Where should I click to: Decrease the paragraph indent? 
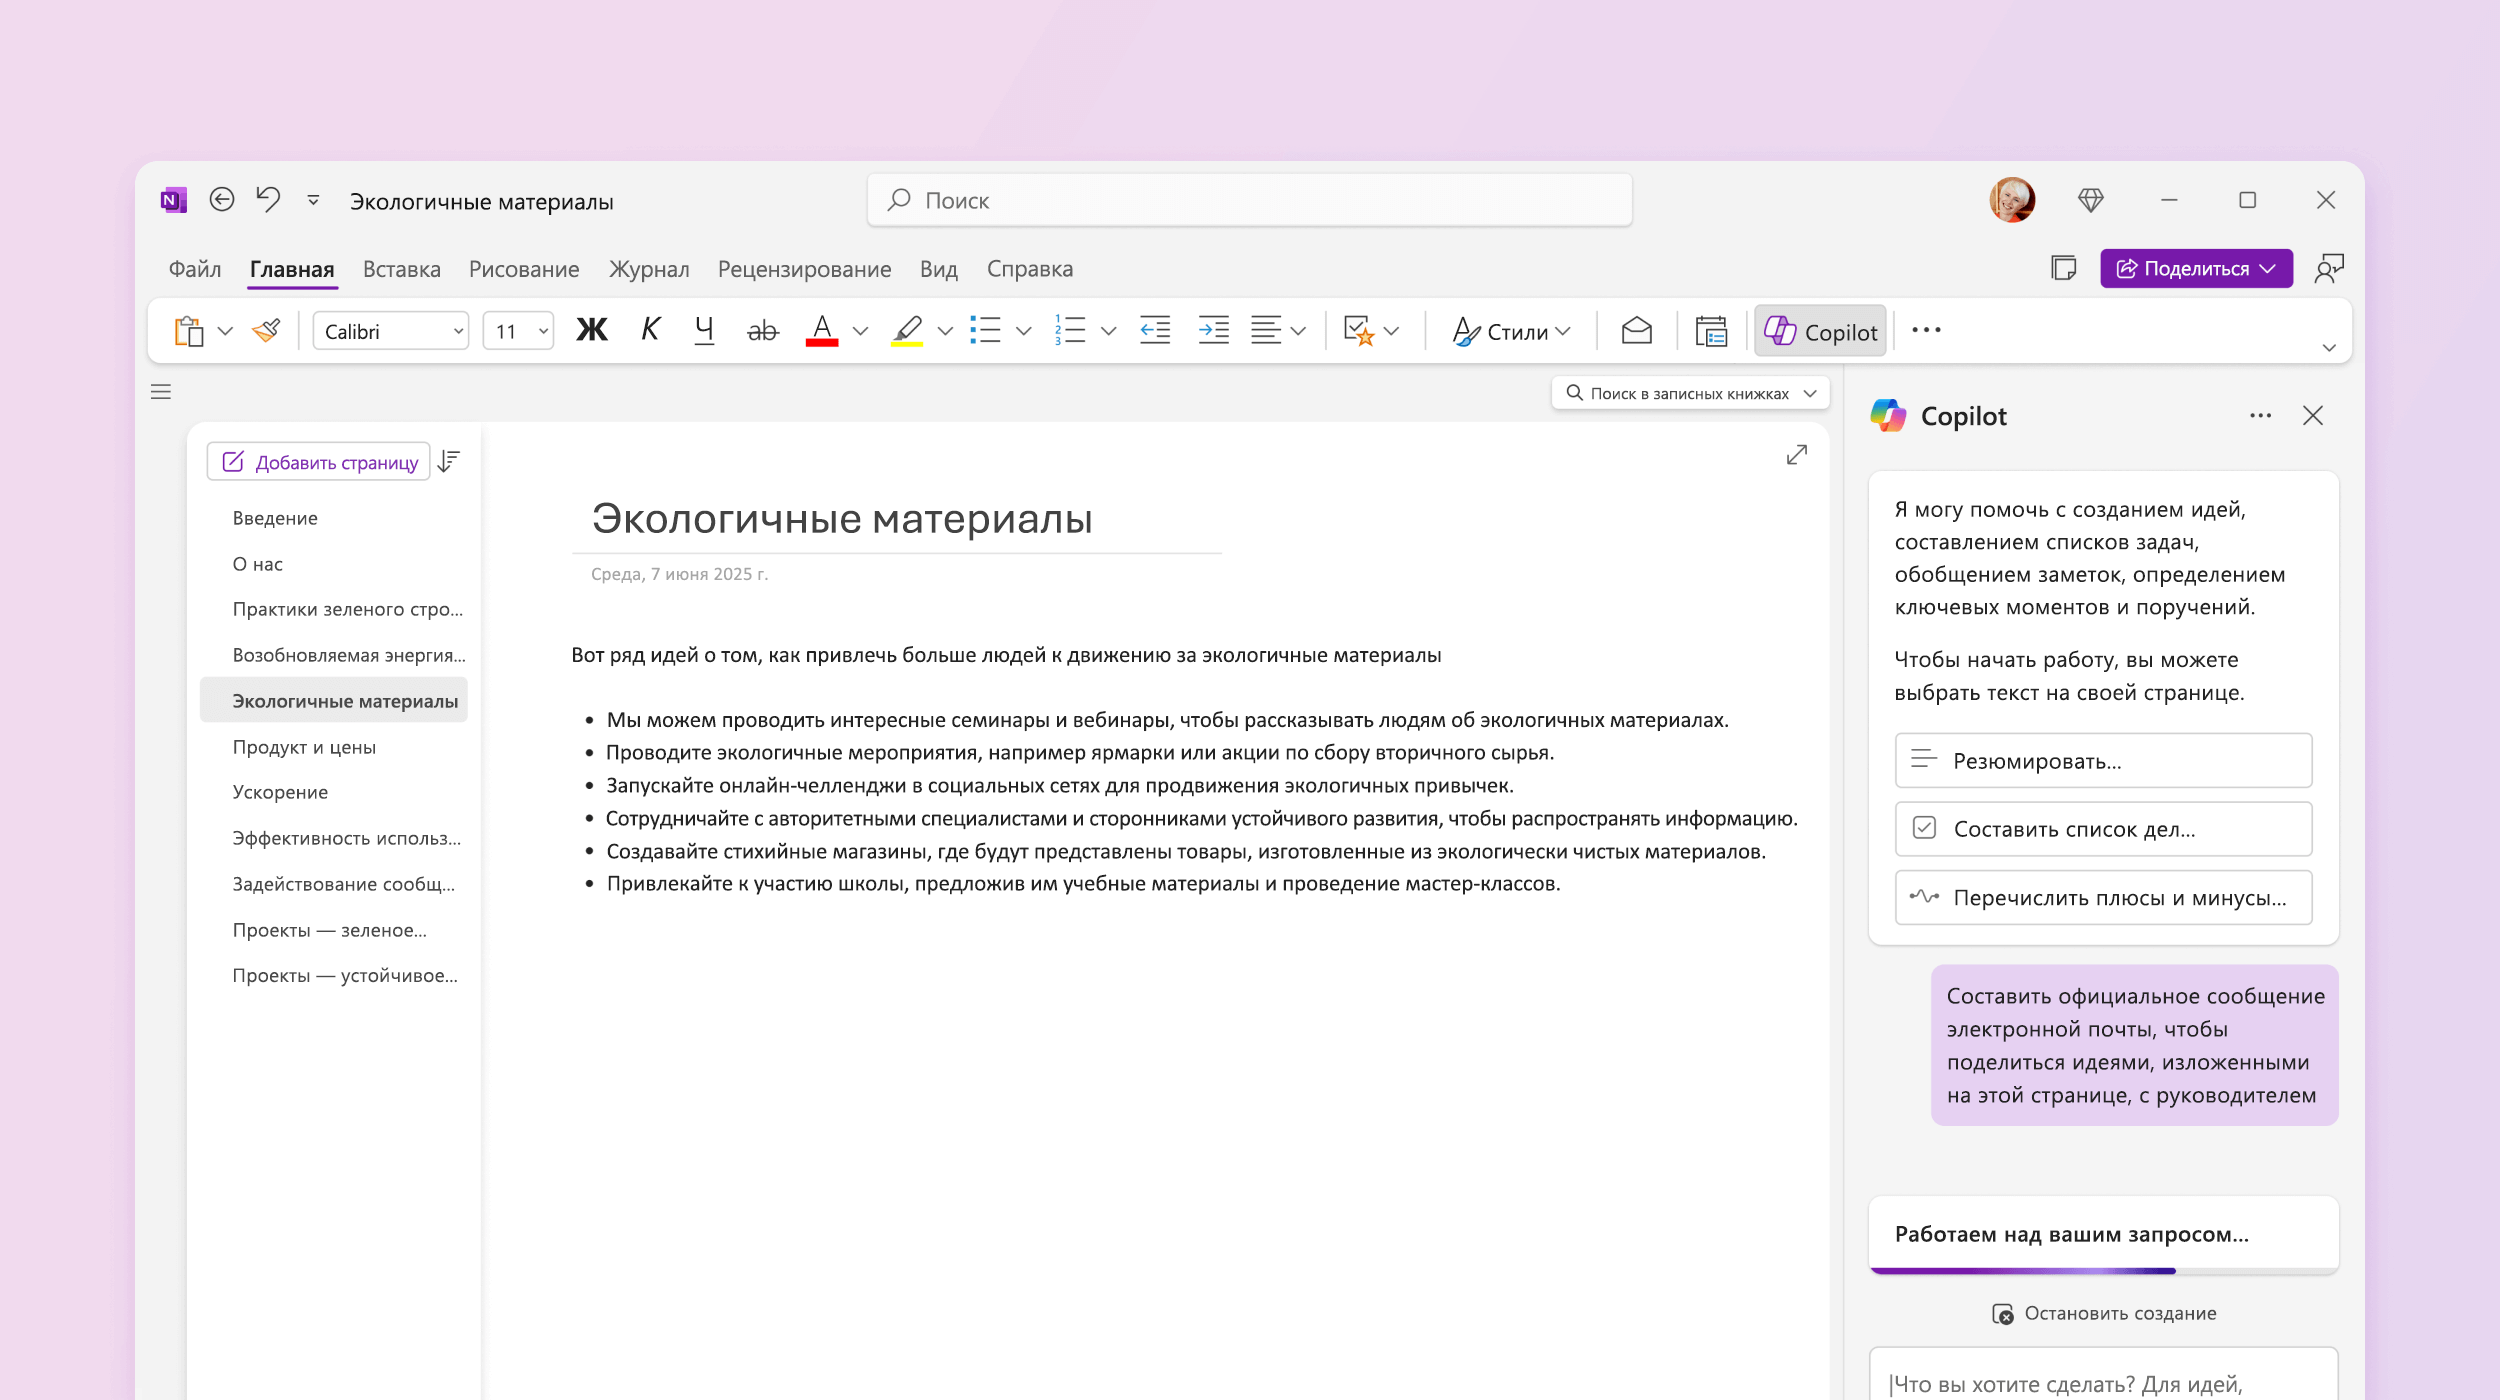(1155, 330)
